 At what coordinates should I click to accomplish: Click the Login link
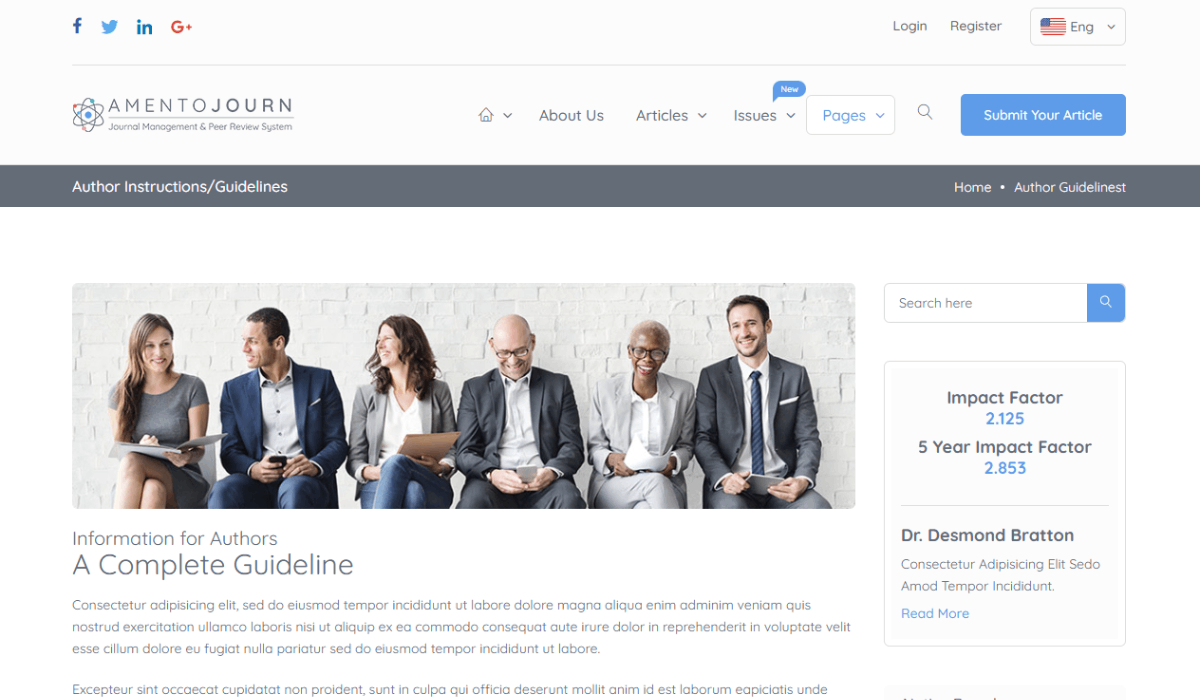910,26
